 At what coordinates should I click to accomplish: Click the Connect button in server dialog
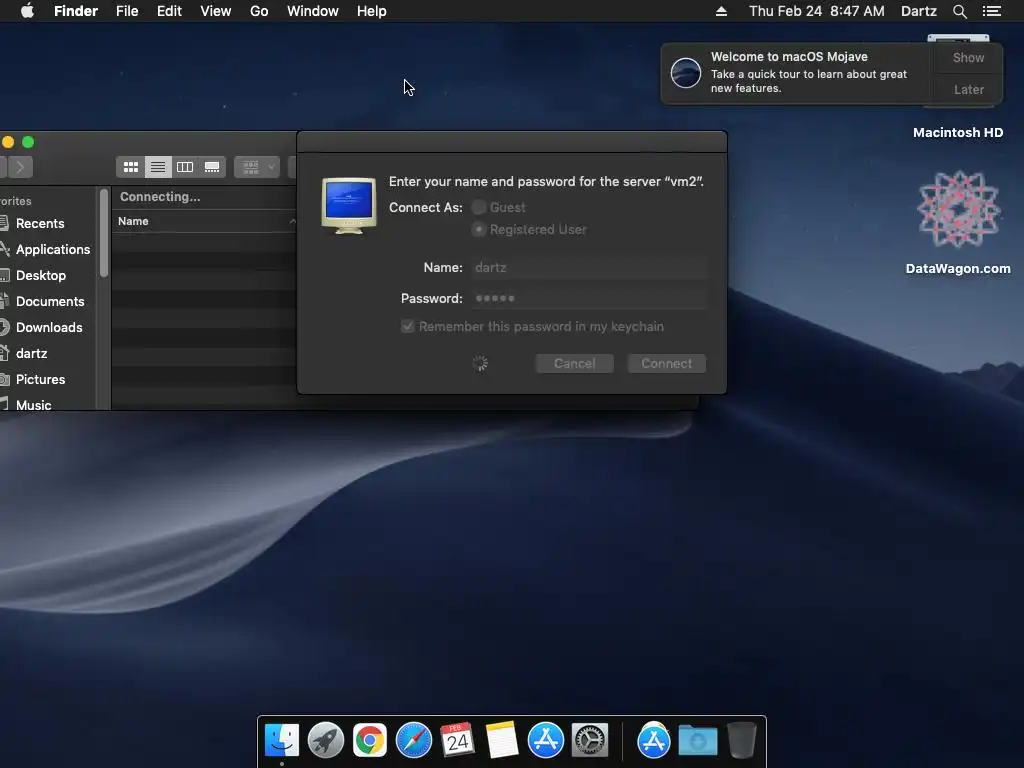(666, 363)
